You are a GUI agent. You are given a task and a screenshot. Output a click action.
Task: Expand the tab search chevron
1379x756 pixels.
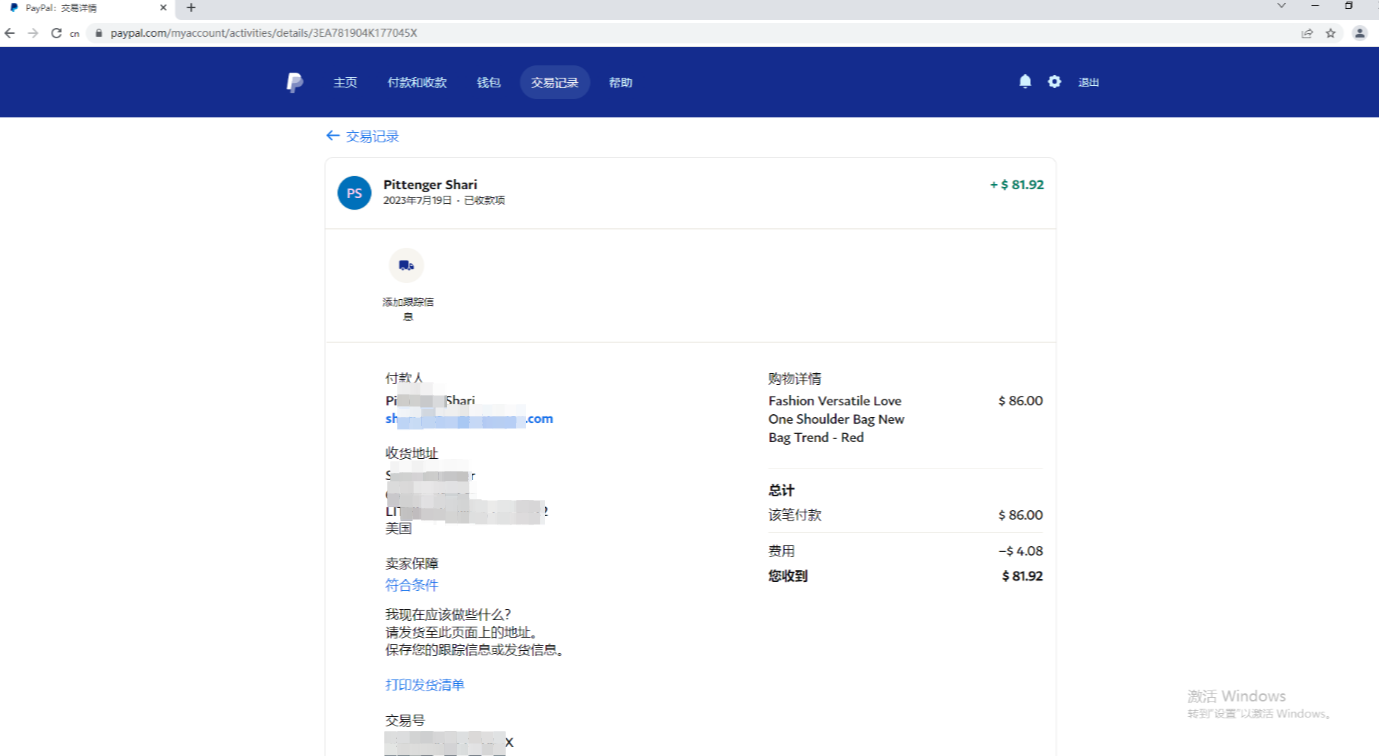coord(1281,6)
